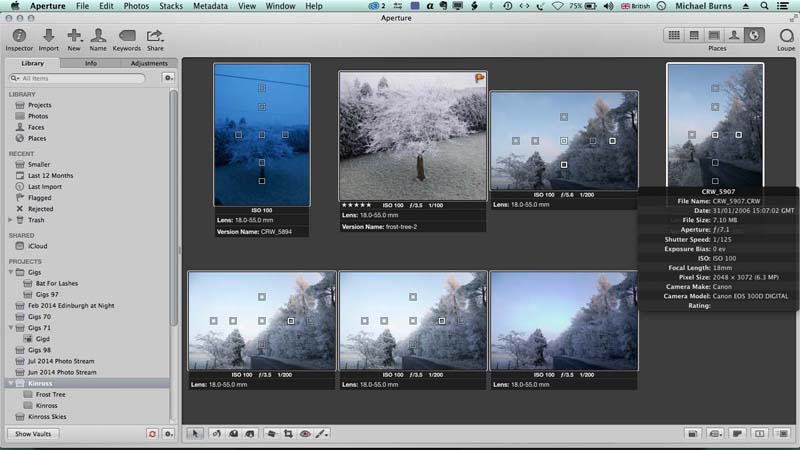Select the Rotate tool
Viewport: 800px width, 450px height.
tap(216, 434)
